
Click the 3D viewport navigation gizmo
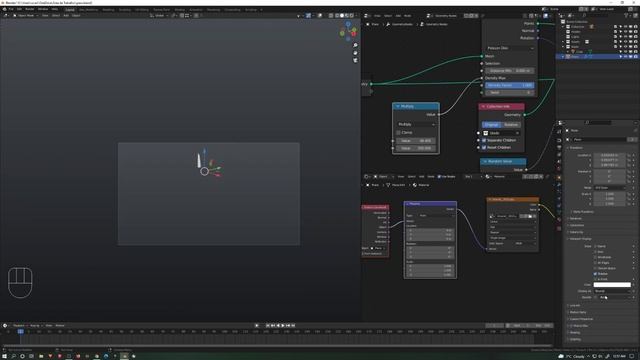click(348, 32)
